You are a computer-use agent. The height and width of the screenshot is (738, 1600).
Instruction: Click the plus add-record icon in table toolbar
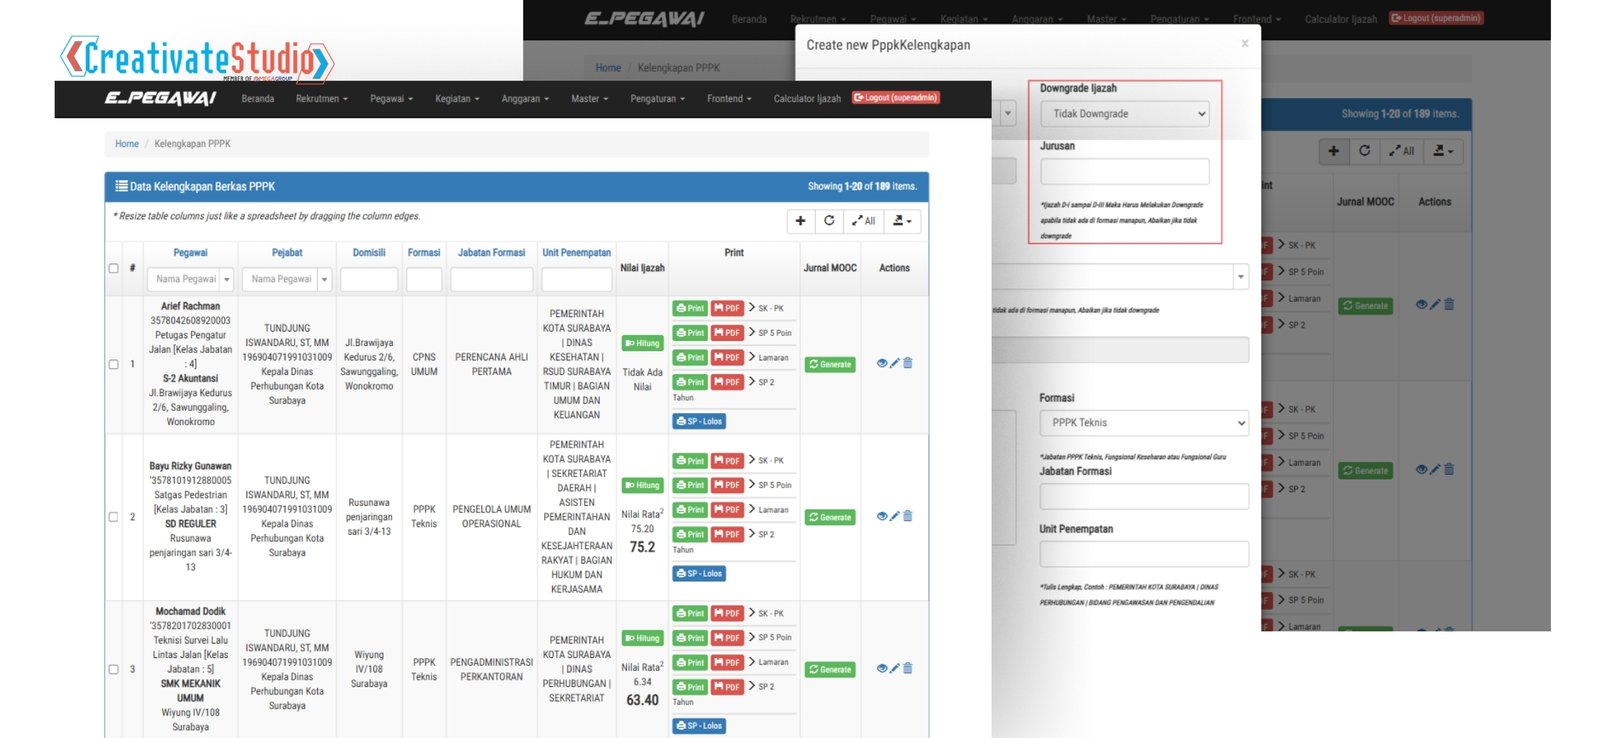point(800,221)
